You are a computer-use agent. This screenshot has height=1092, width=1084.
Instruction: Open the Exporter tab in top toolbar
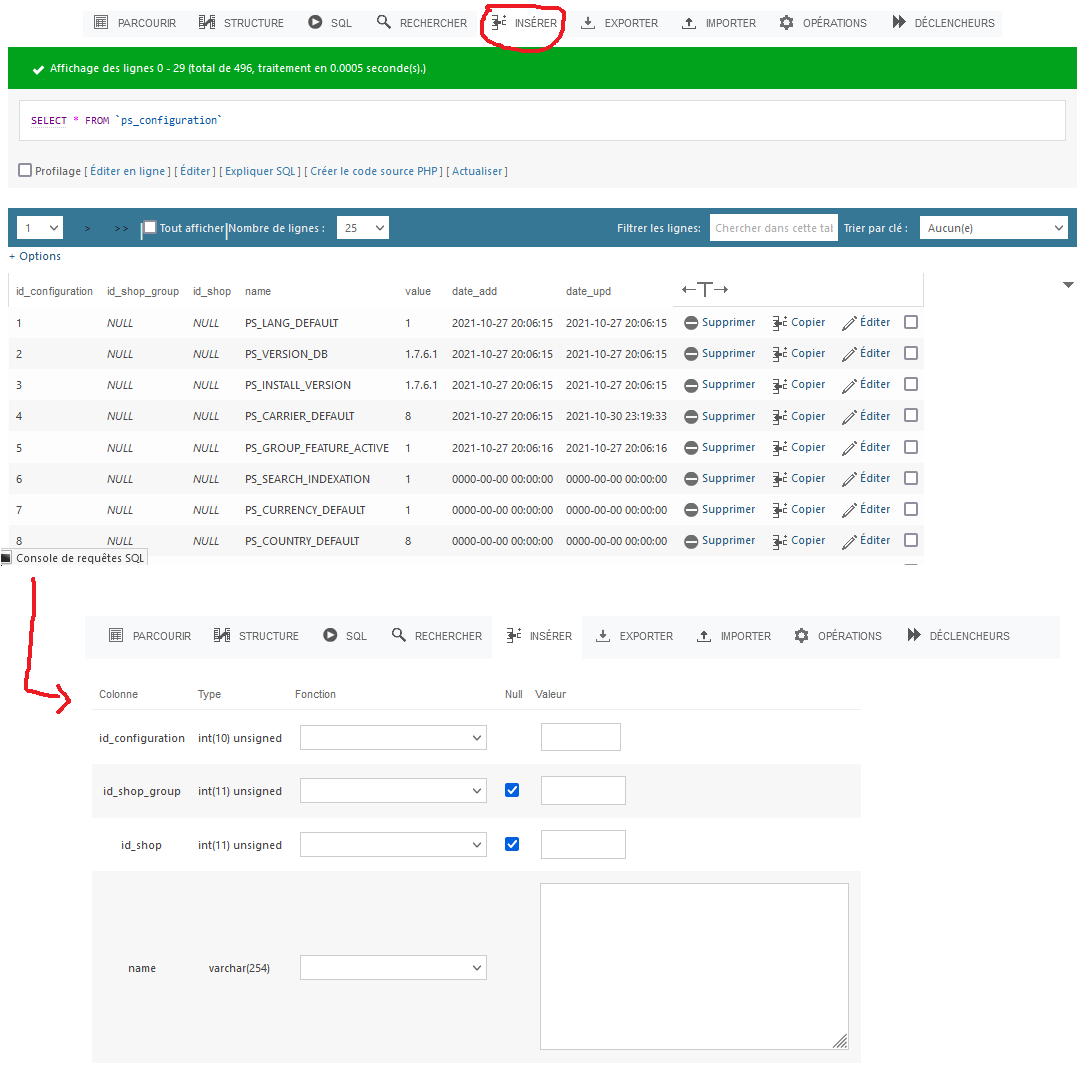pos(619,23)
